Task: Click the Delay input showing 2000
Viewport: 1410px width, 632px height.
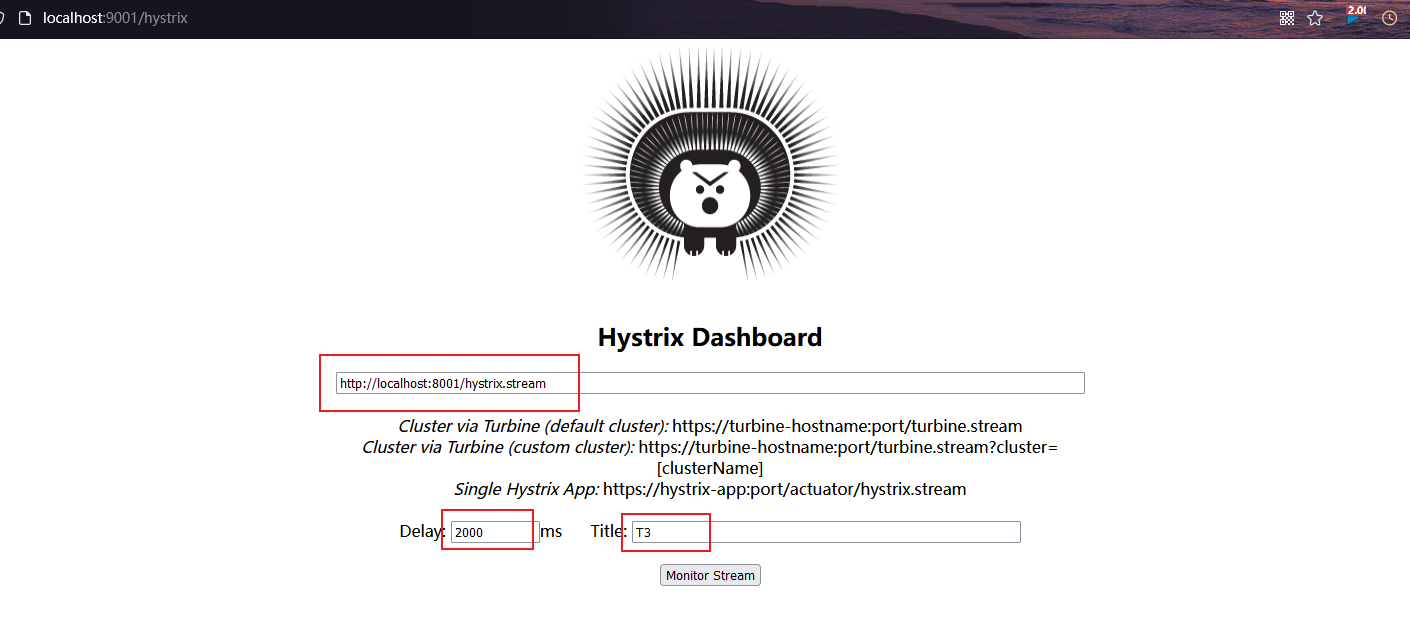Action: pos(494,532)
